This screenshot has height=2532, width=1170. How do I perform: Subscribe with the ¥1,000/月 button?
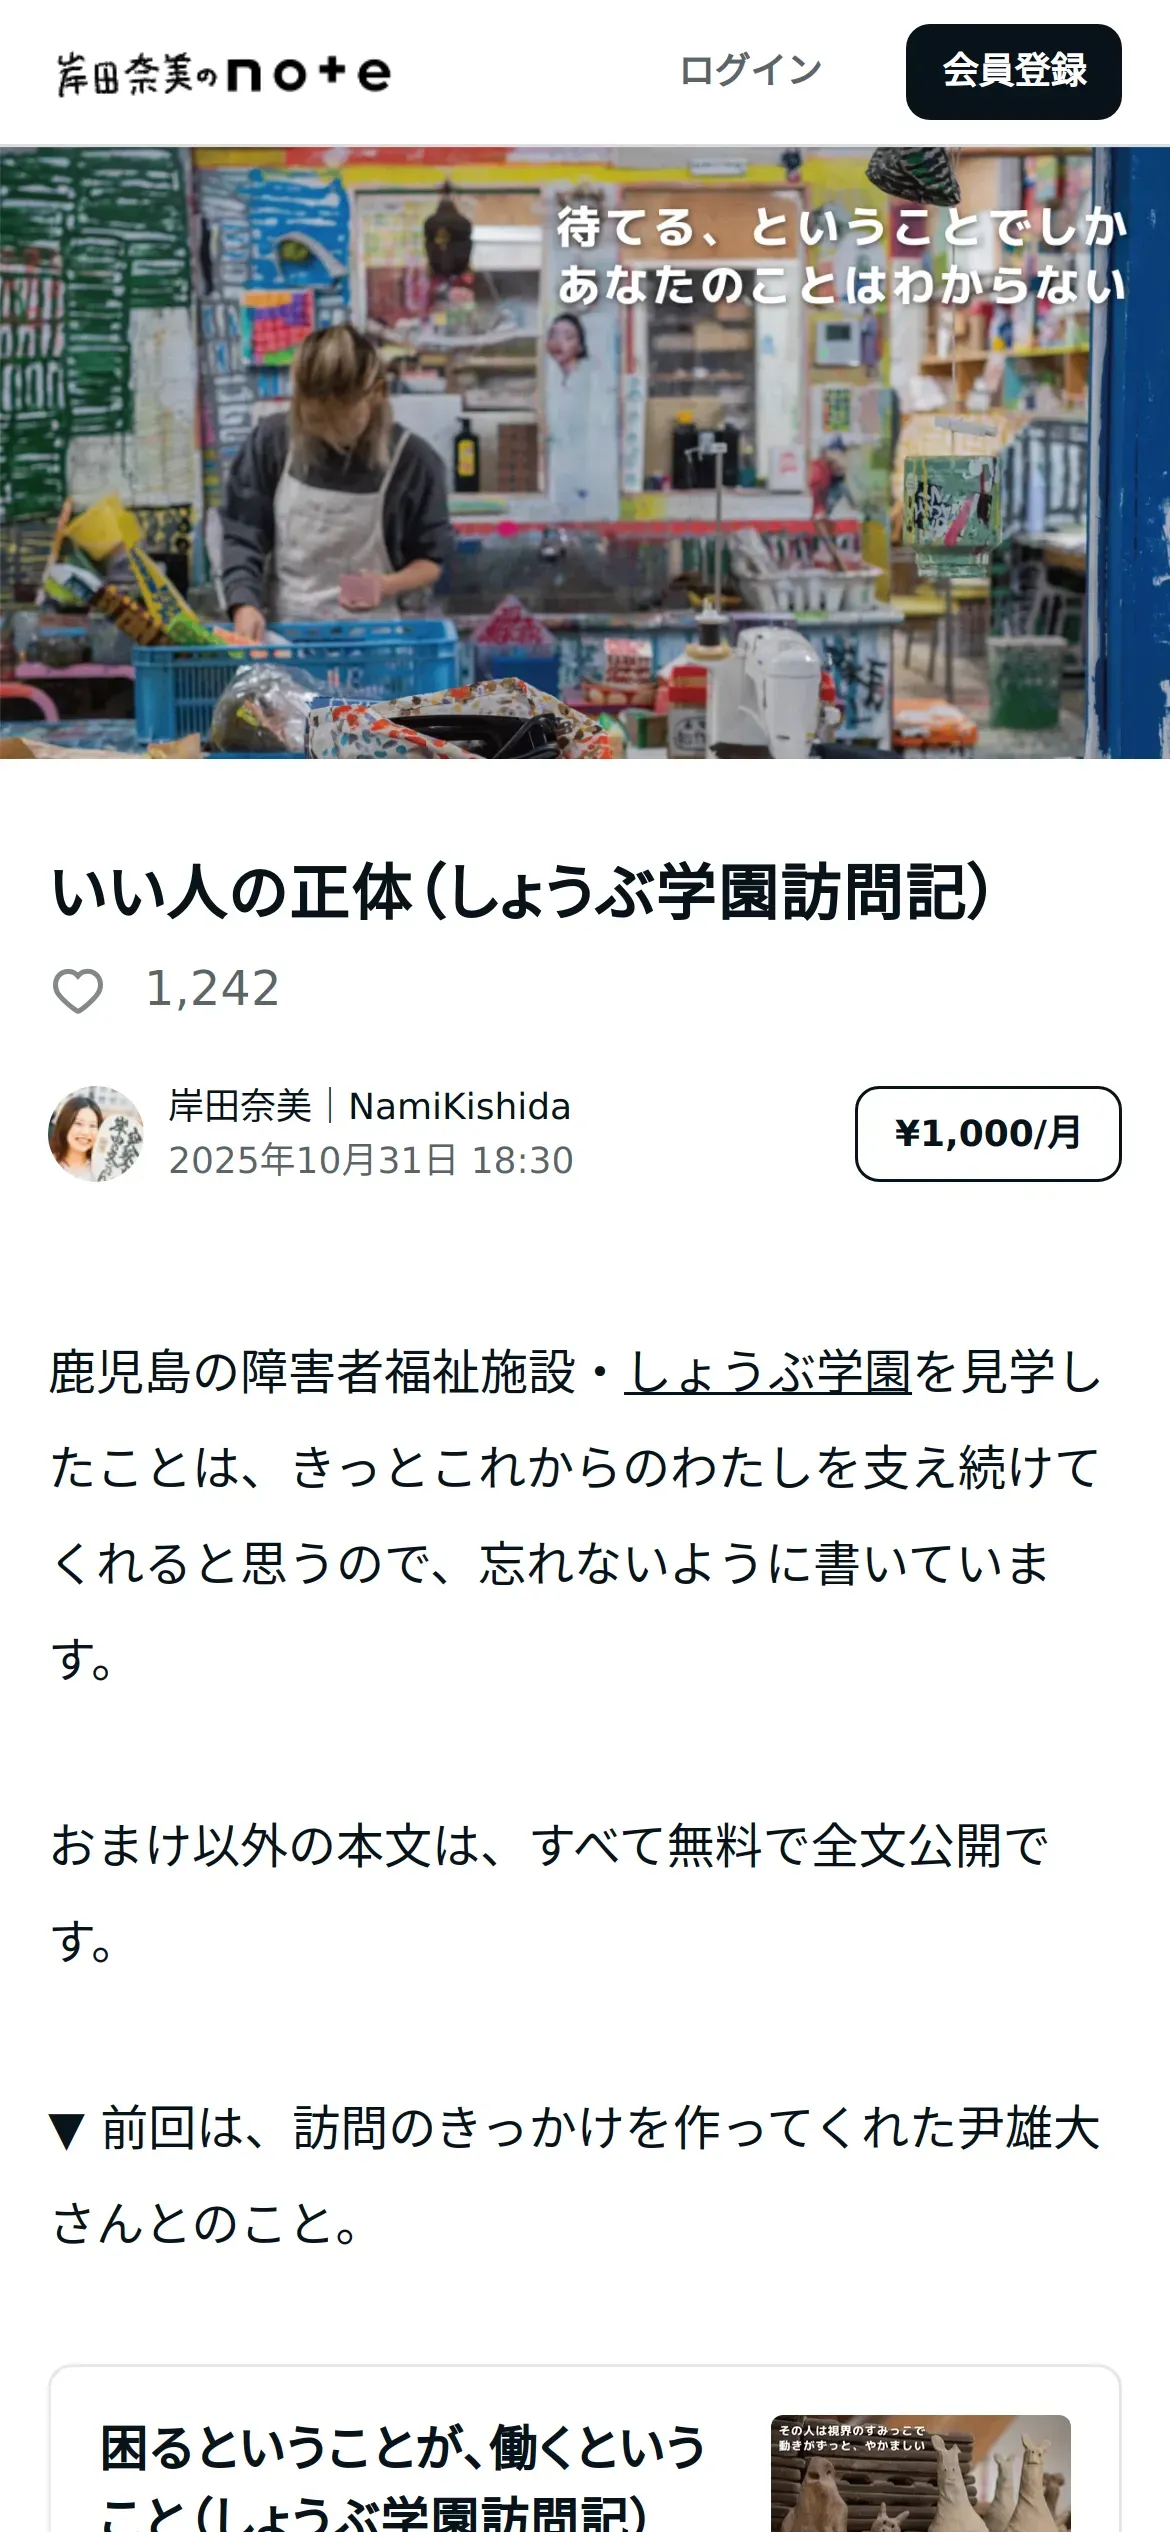[988, 1134]
